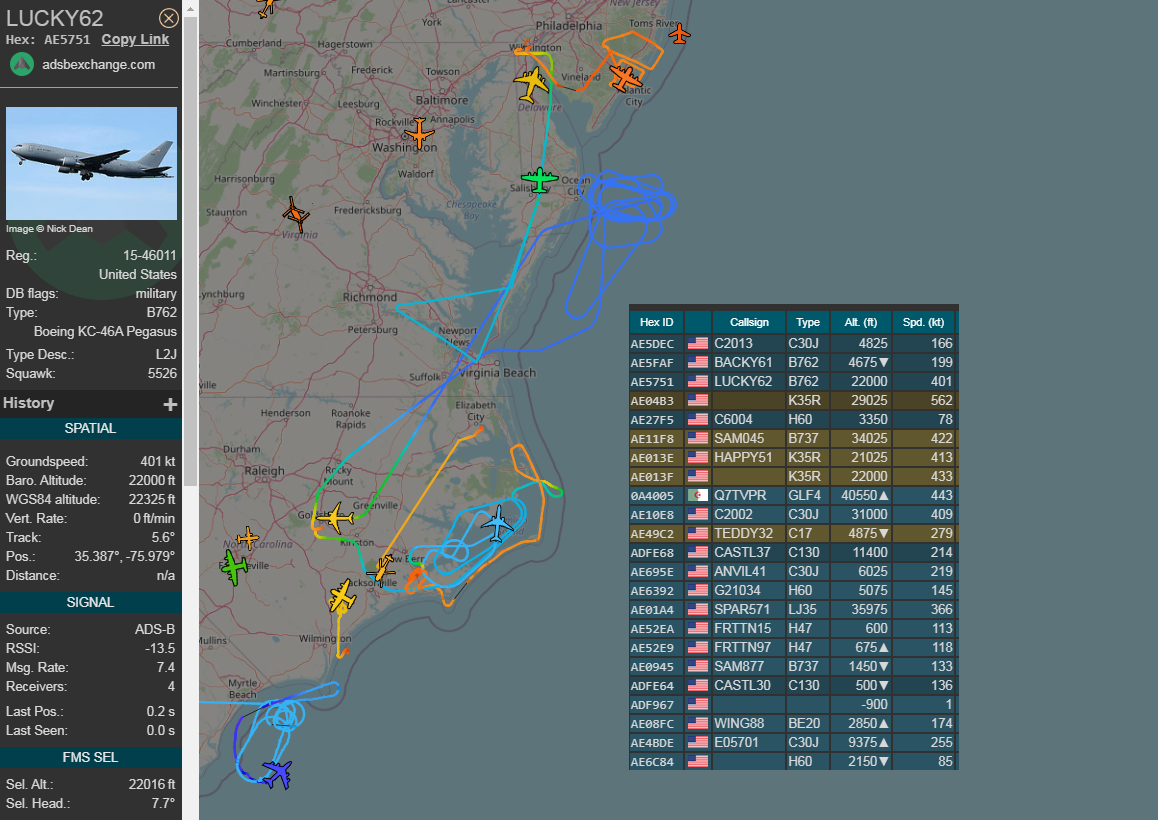Select the SAM877 row

point(793,666)
